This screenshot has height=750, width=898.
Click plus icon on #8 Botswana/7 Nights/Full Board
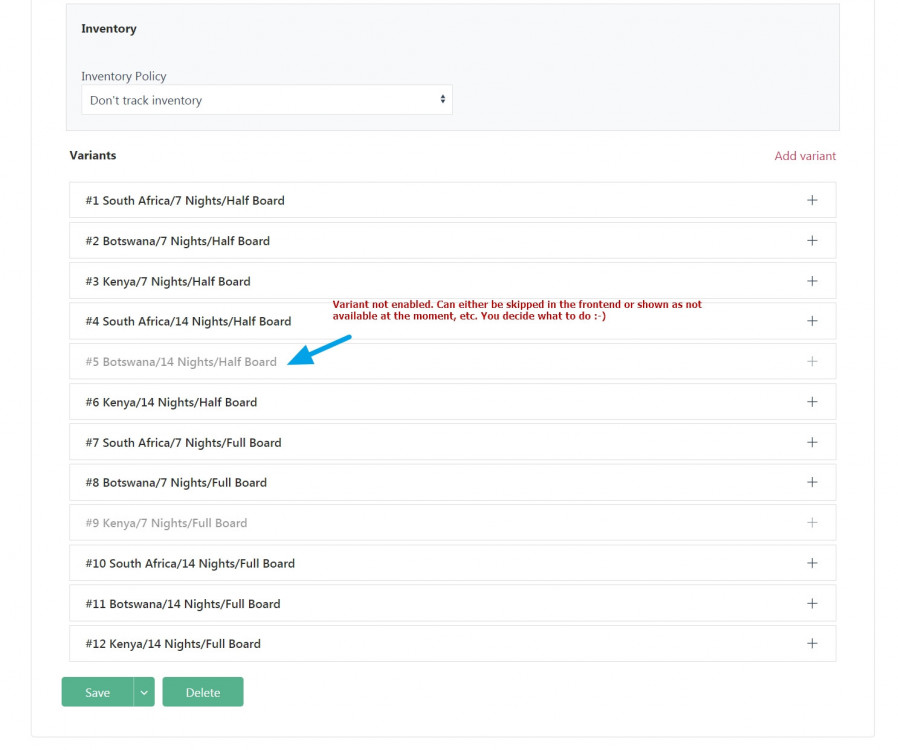point(812,482)
